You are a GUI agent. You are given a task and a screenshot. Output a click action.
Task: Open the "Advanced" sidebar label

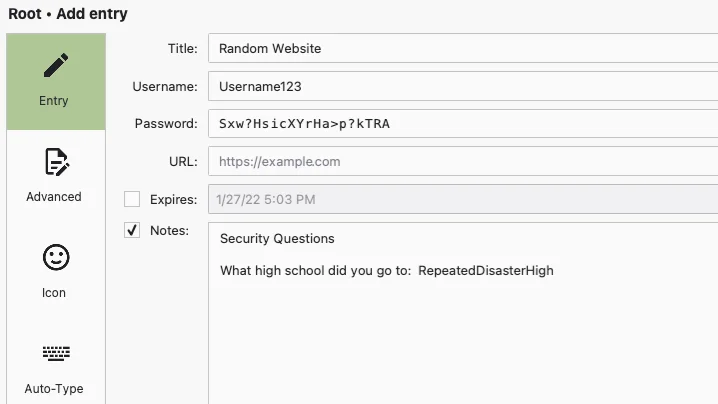[55, 197]
